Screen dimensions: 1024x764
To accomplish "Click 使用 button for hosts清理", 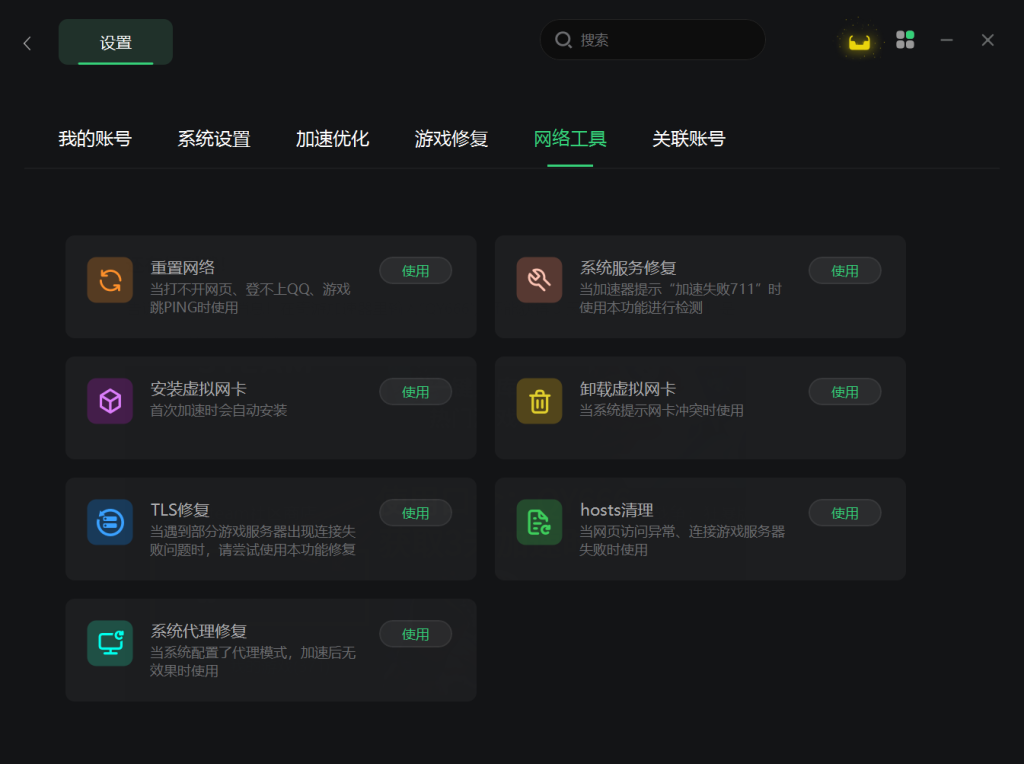I will (x=844, y=513).
